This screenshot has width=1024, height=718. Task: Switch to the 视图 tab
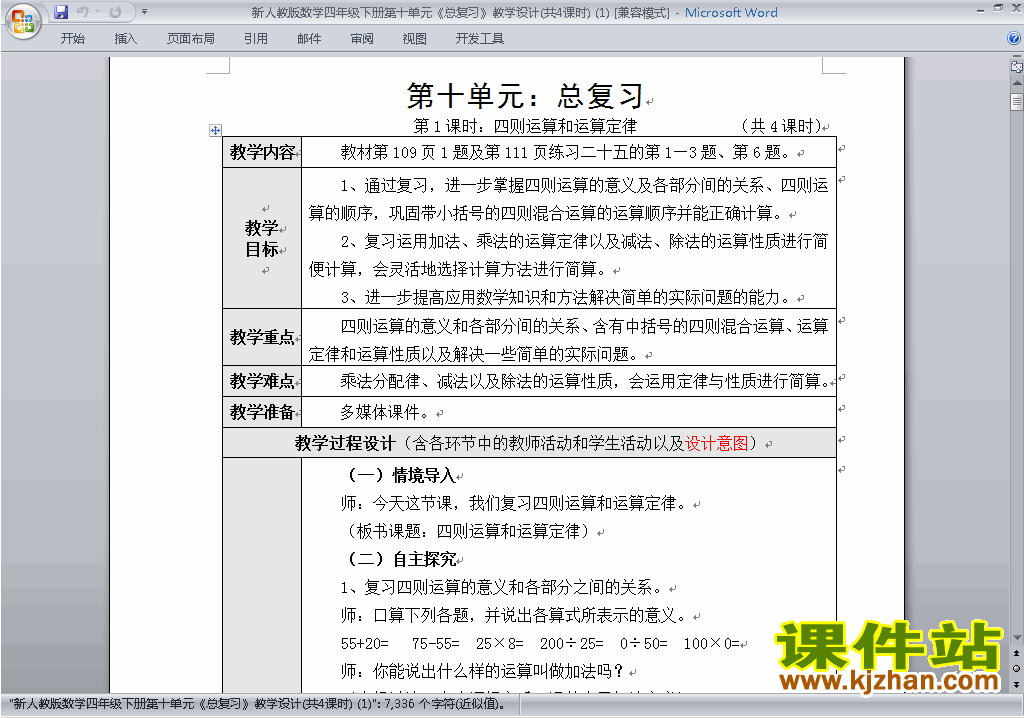(x=415, y=39)
